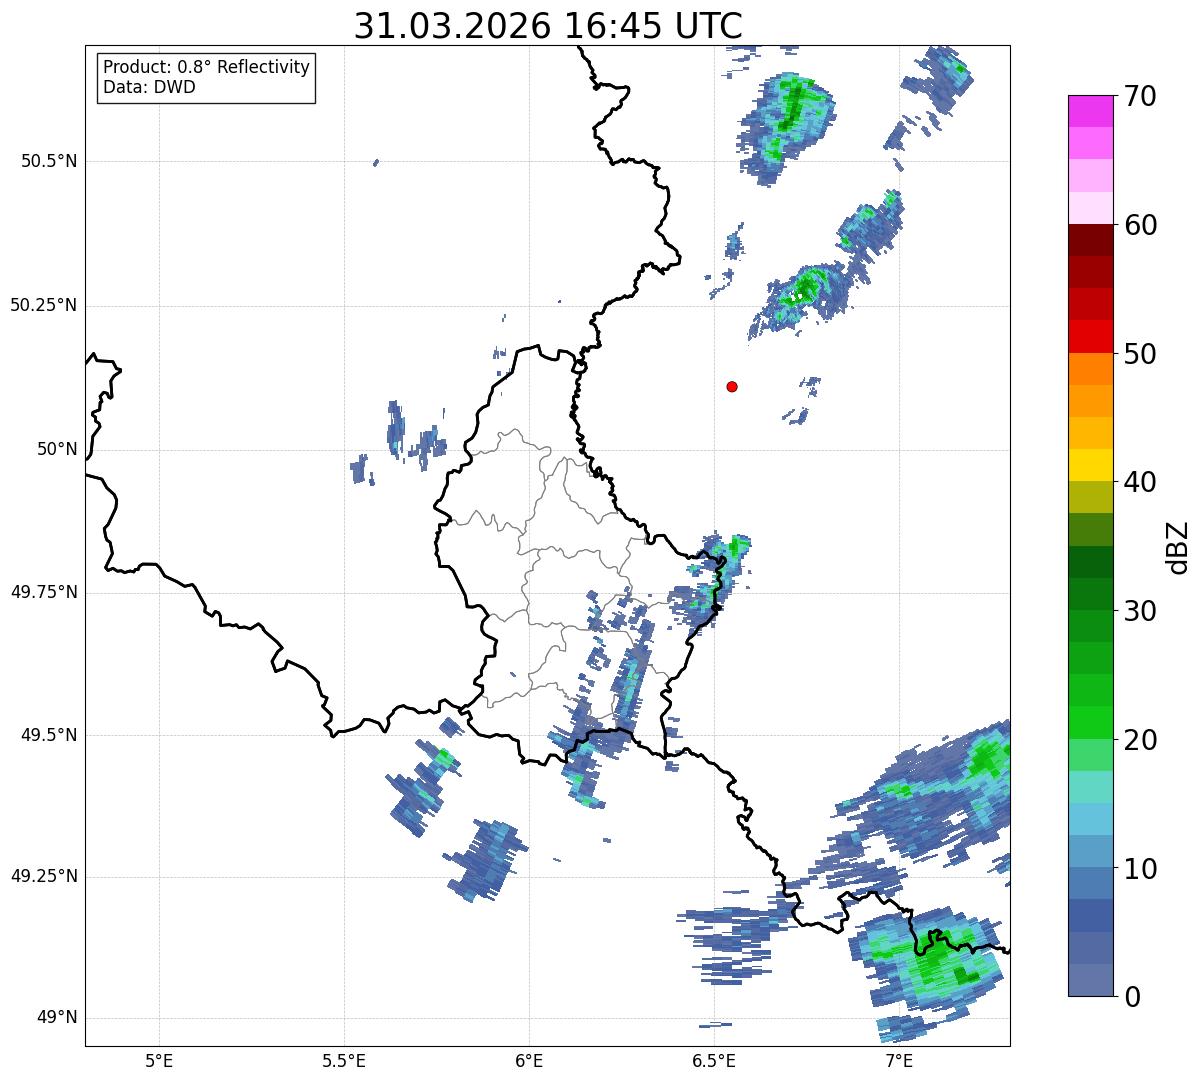Click the magenta top colorbar swatch
The width and height of the screenshot is (1202, 1081).
coord(1090,111)
